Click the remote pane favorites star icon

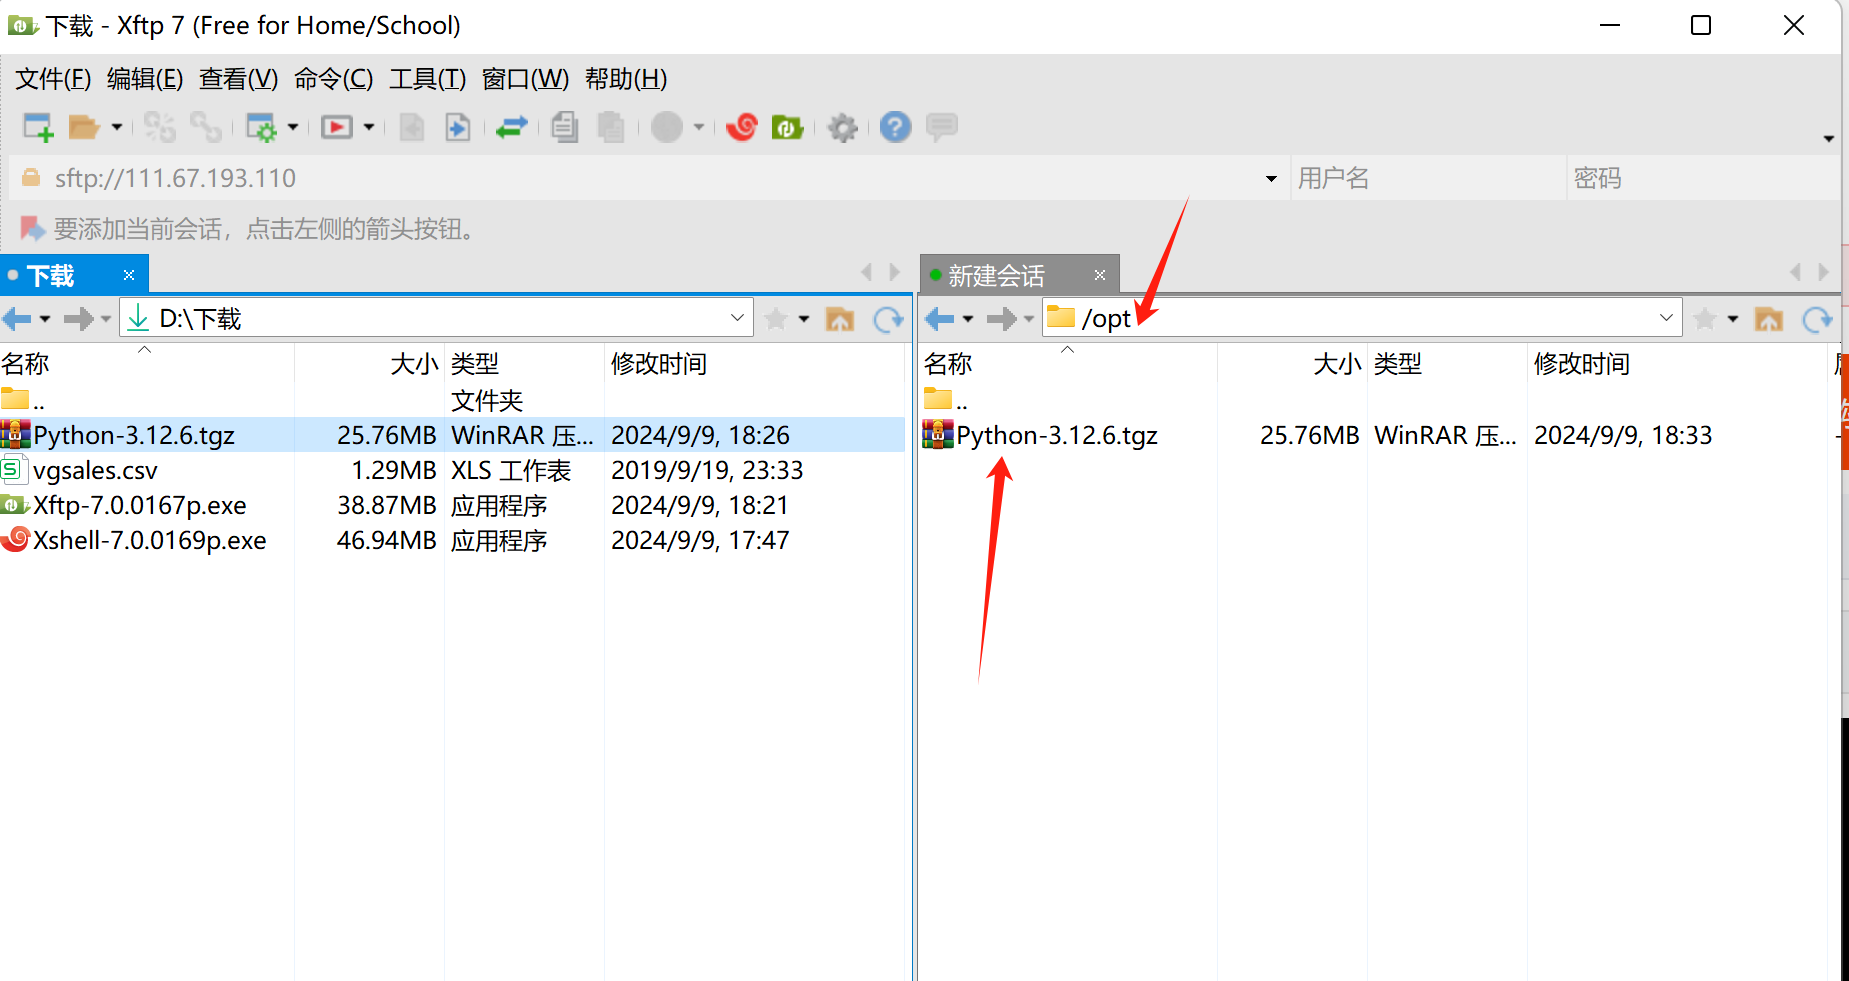tap(1705, 319)
